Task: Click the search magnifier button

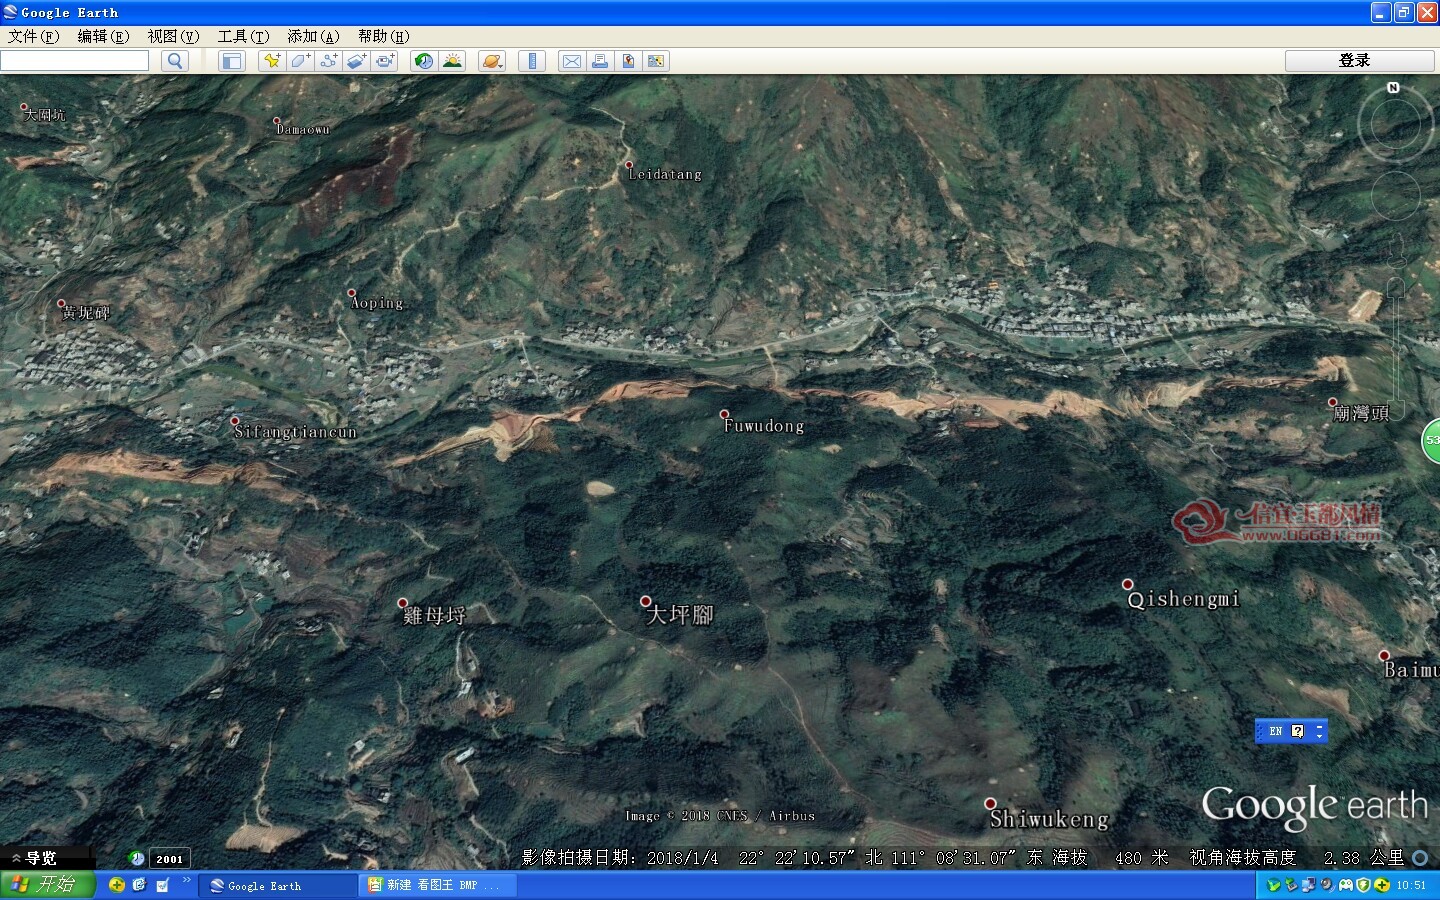Action: 175,61
